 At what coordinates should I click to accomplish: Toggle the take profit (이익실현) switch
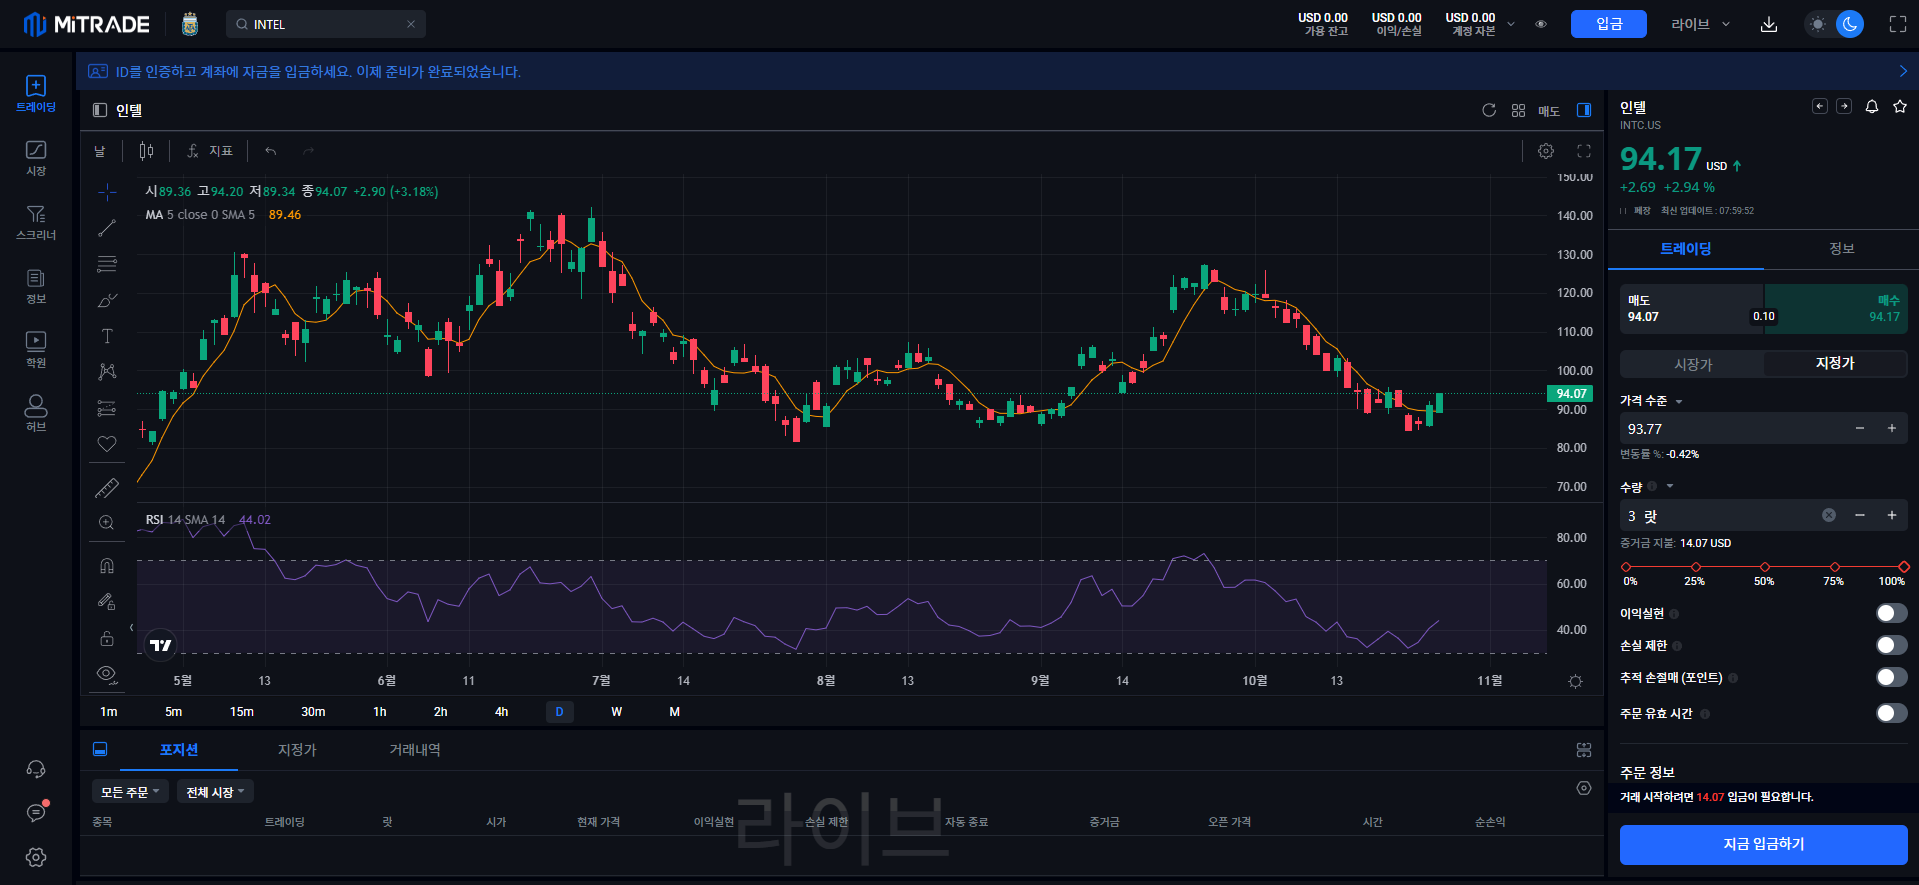pyautogui.click(x=1892, y=613)
